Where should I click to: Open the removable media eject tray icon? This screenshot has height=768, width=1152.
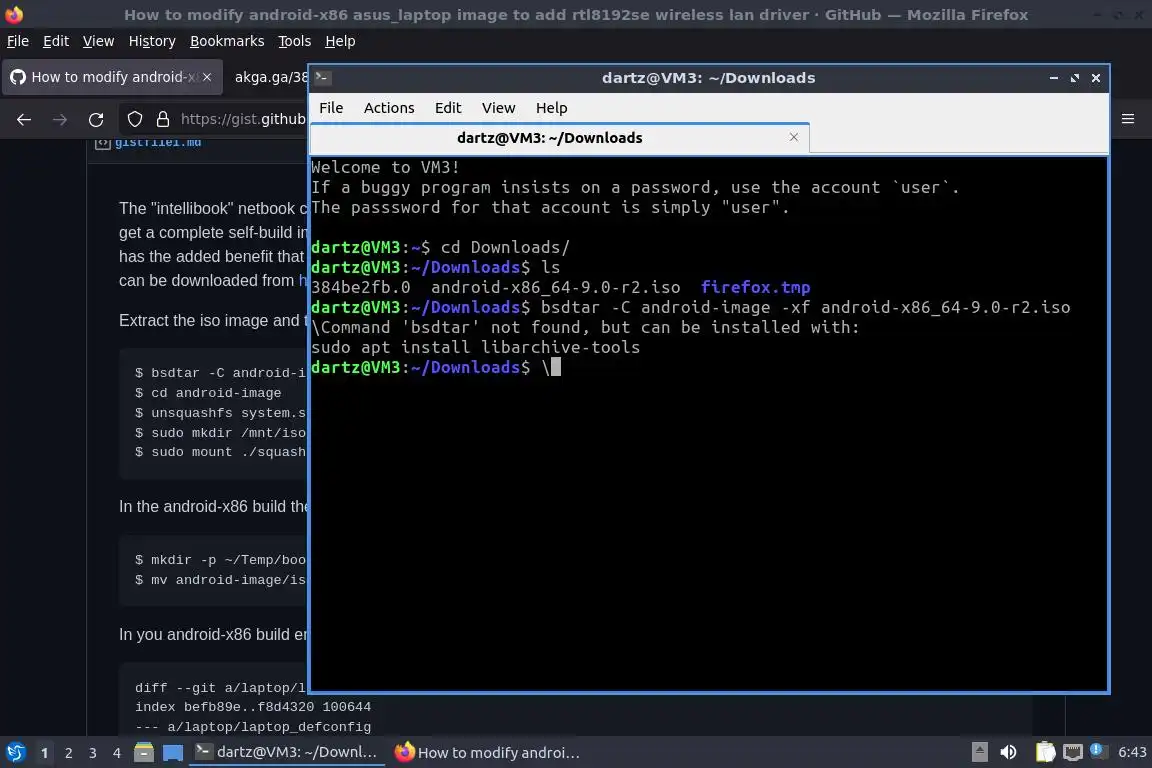click(979, 752)
